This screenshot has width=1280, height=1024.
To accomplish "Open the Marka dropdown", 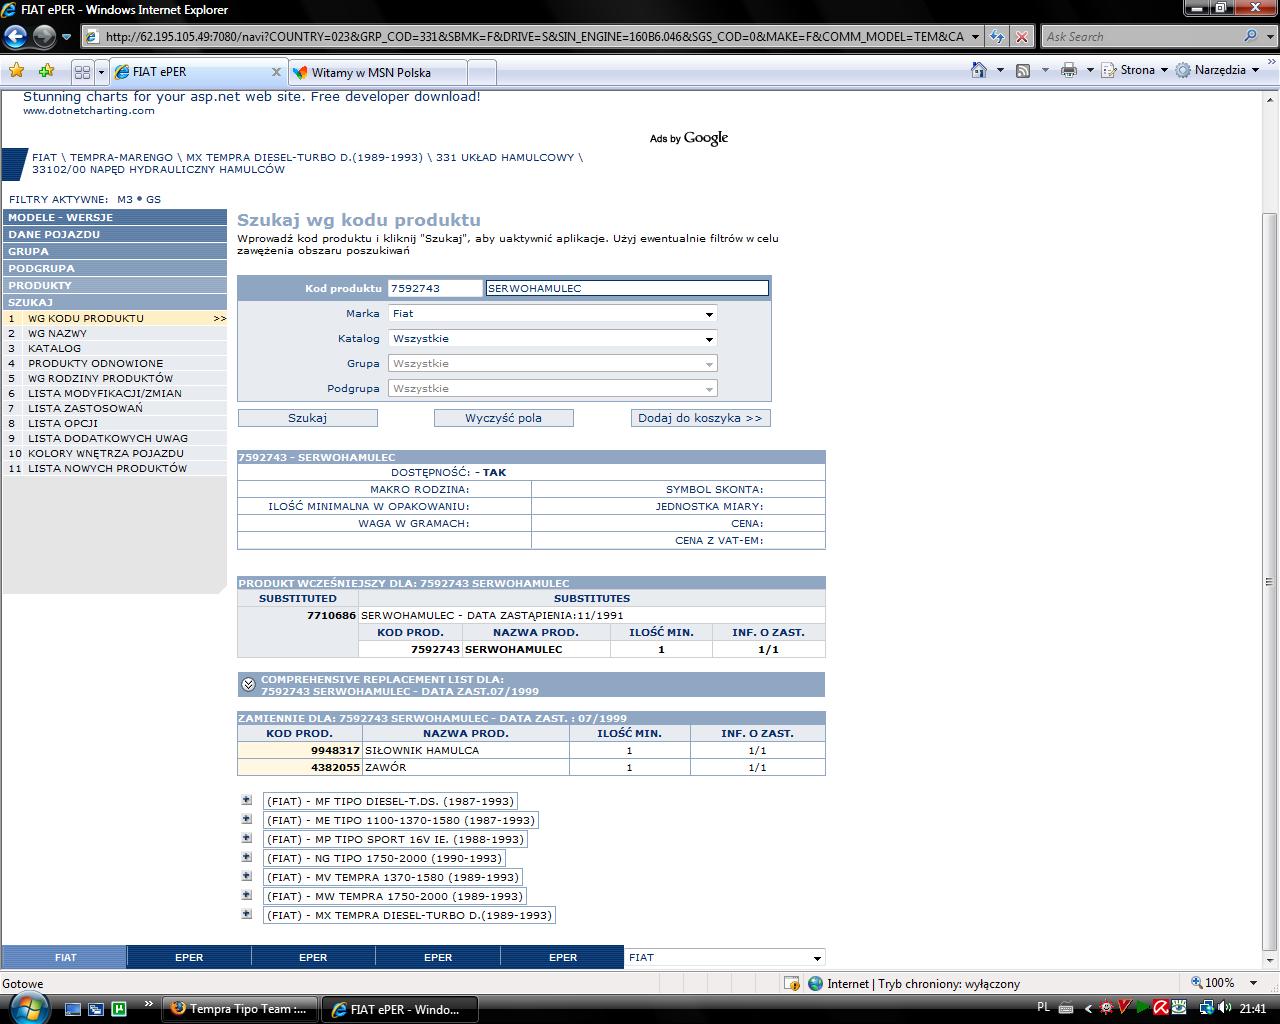I will (553, 313).
